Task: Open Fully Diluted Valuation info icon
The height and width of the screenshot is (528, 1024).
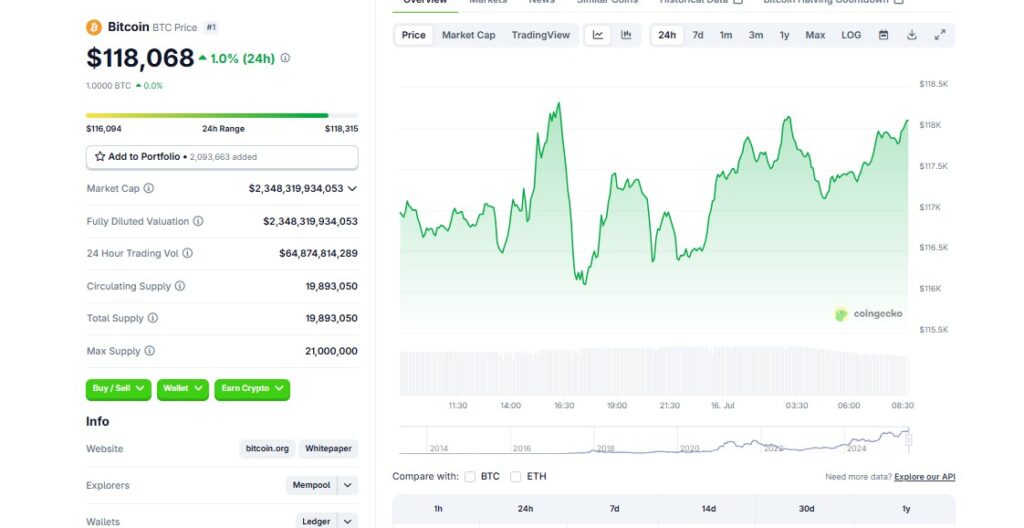Action: coord(198,221)
